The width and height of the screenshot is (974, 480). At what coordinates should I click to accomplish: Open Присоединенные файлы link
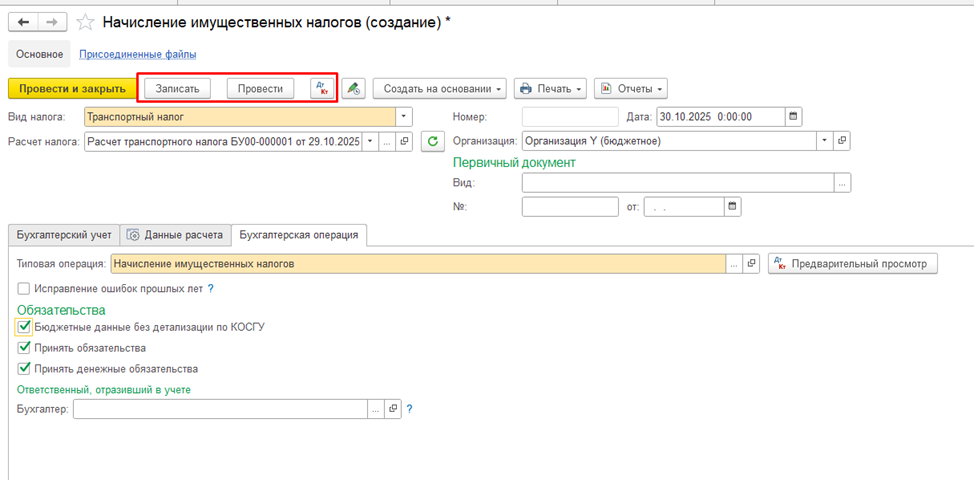[x=138, y=54]
